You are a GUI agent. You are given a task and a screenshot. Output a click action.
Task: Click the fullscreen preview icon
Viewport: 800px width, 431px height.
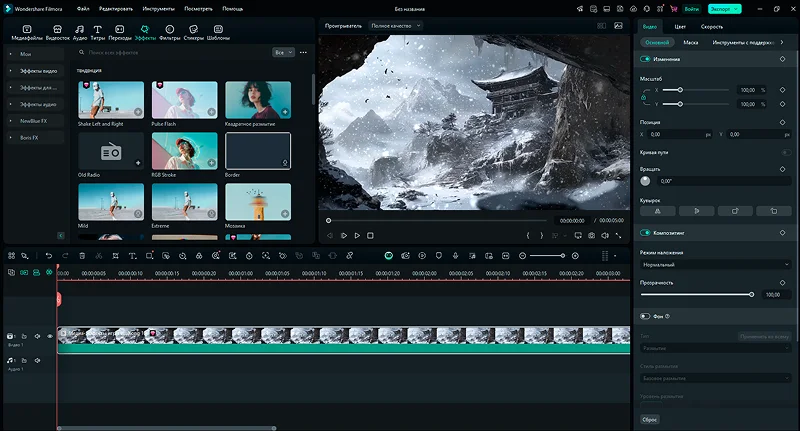coord(618,236)
